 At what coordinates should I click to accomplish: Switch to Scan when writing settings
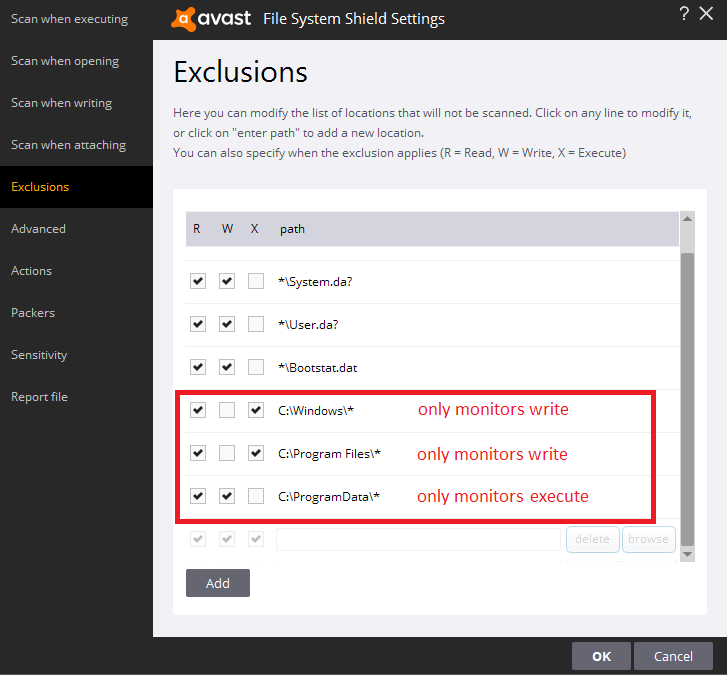click(x=61, y=103)
